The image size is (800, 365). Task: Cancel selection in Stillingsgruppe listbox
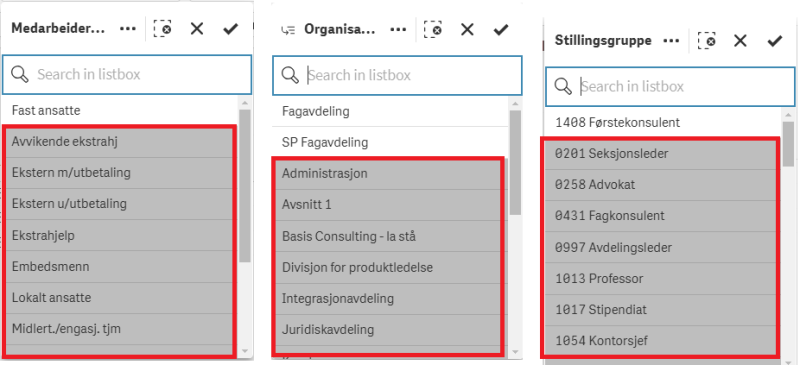tap(740, 40)
